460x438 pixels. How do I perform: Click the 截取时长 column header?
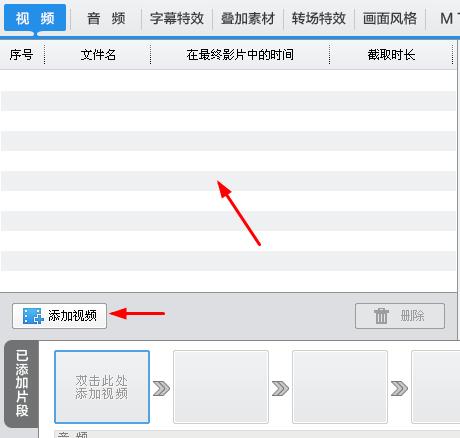point(391,55)
